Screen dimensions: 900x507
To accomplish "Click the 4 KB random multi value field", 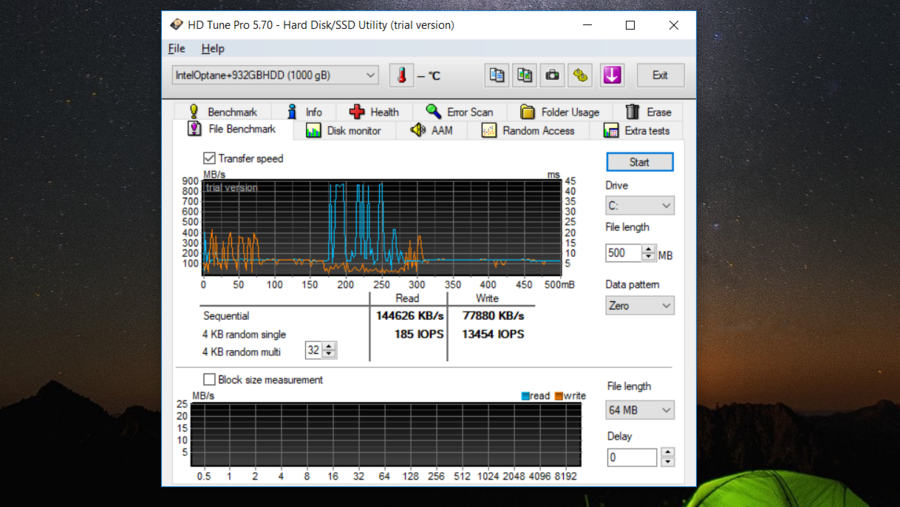I will 313,350.
